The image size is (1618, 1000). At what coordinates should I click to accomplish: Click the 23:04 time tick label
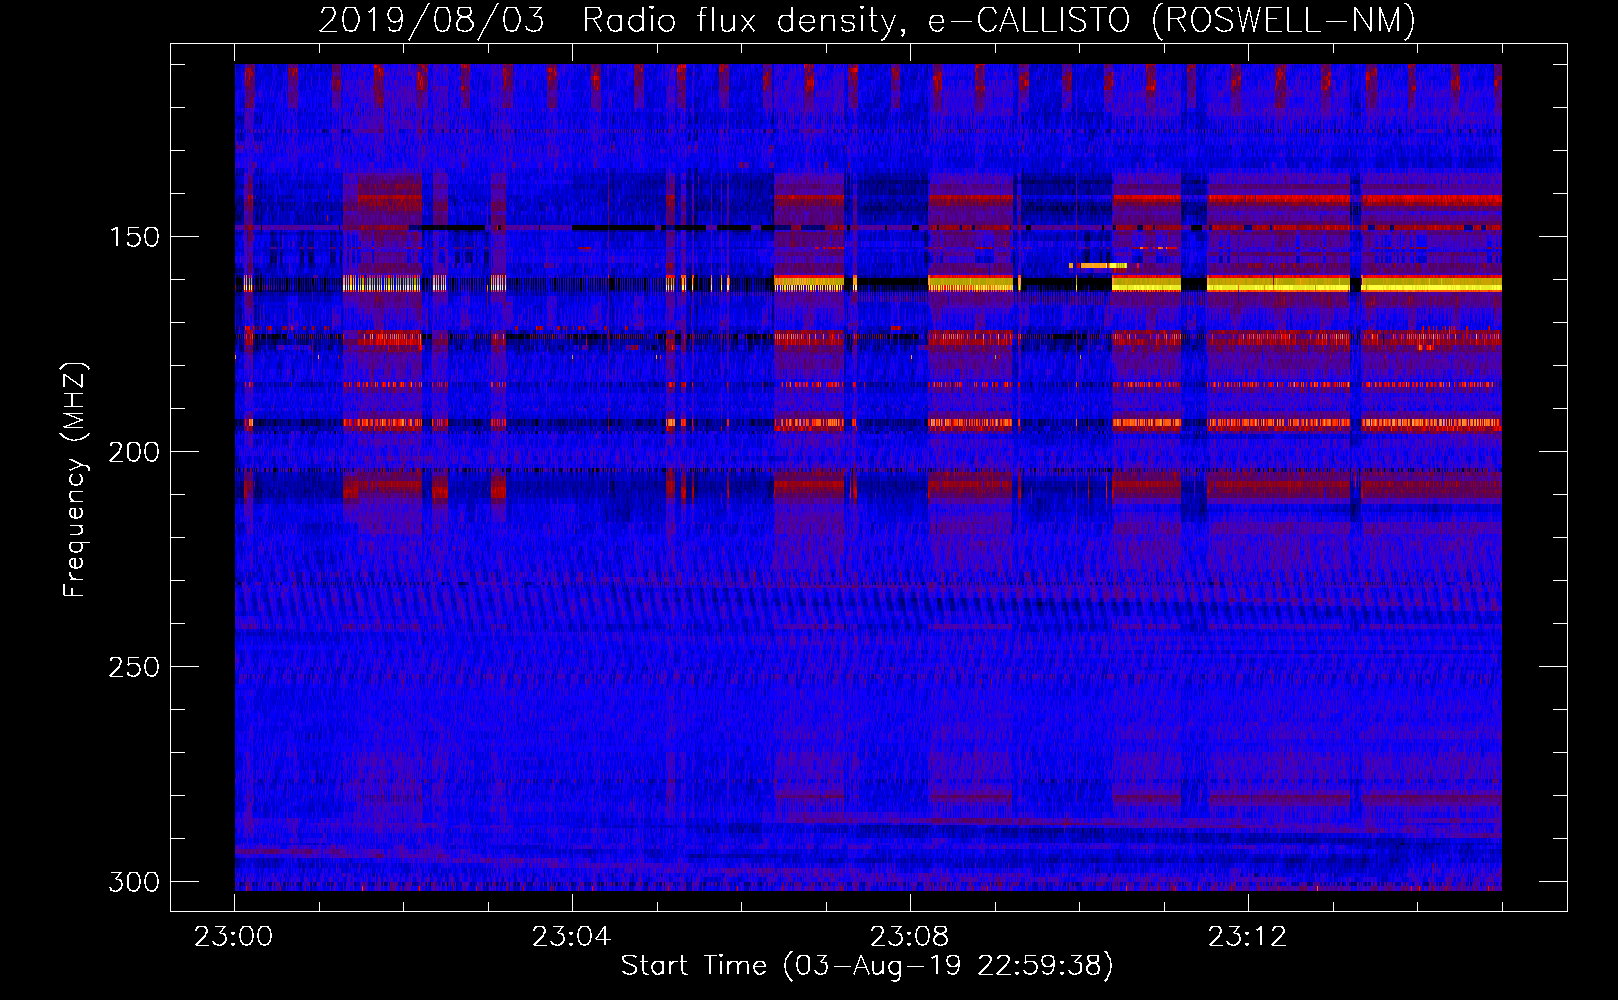[x=572, y=937]
